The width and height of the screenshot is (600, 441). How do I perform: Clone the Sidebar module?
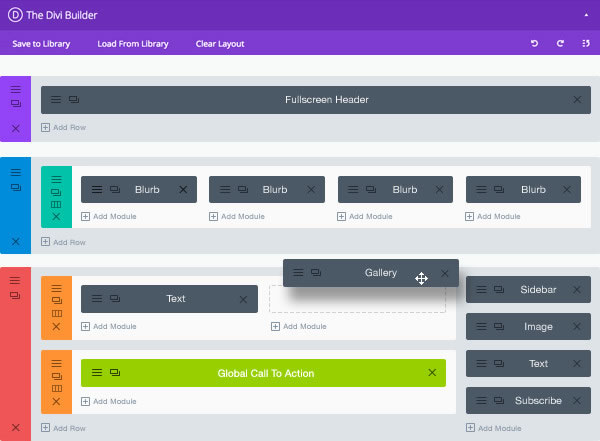[x=499, y=289]
